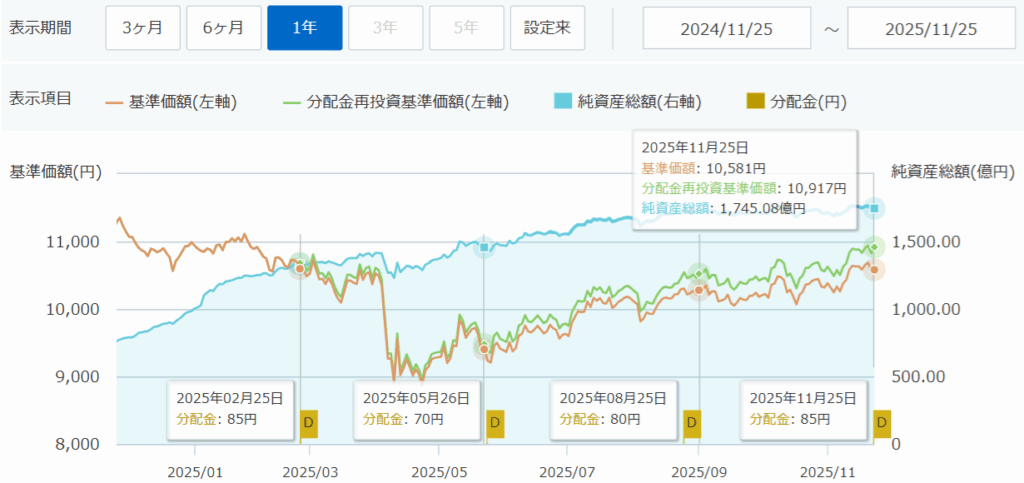Click the orange price point at 2025/02/25

(x=299, y=268)
